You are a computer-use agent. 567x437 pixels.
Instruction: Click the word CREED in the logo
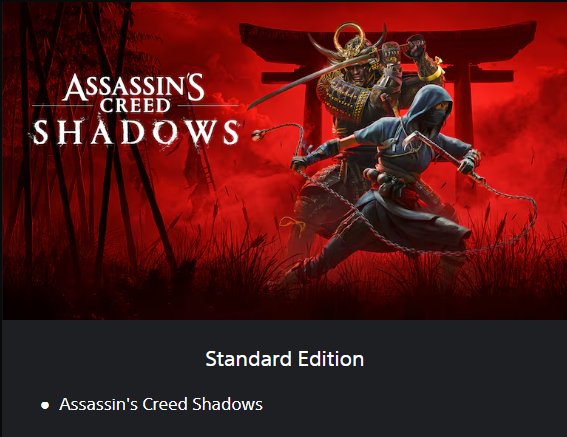pyautogui.click(x=135, y=105)
